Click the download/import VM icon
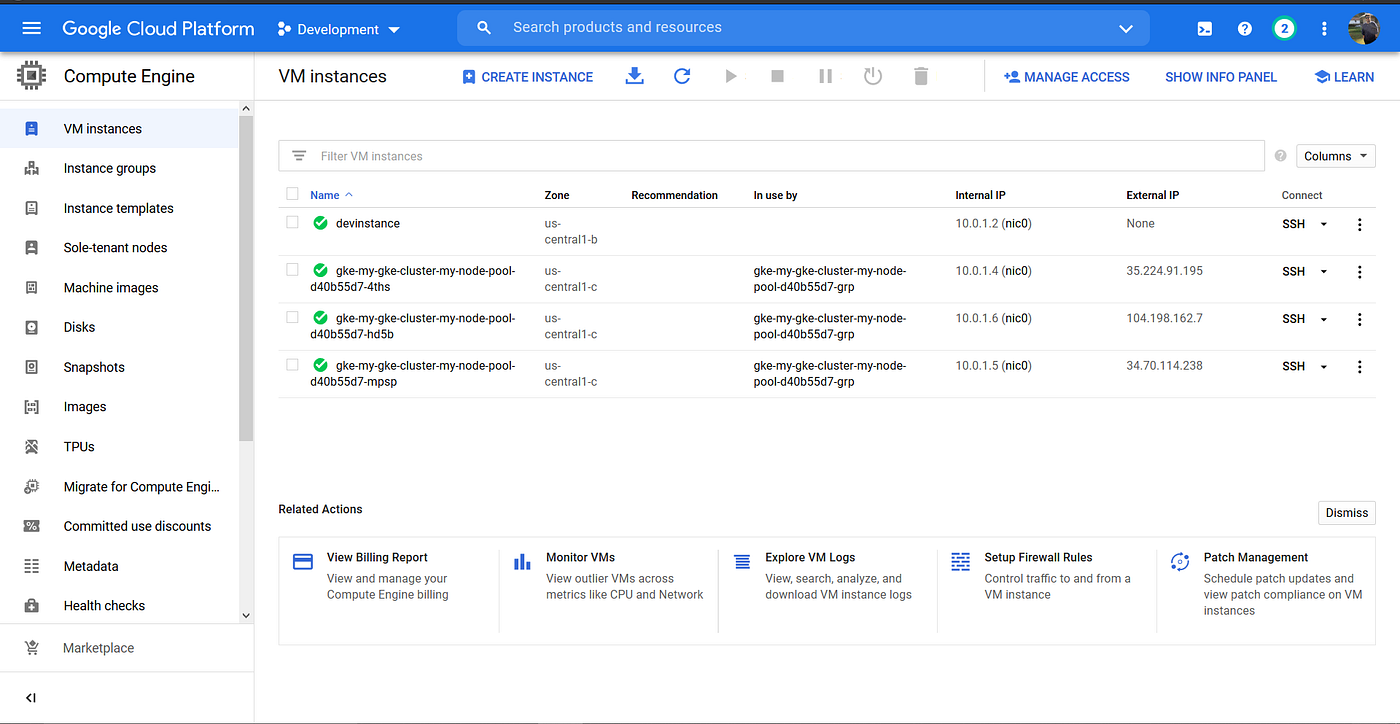Viewport: 1400px width, 724px height. [x=634, y=76]
